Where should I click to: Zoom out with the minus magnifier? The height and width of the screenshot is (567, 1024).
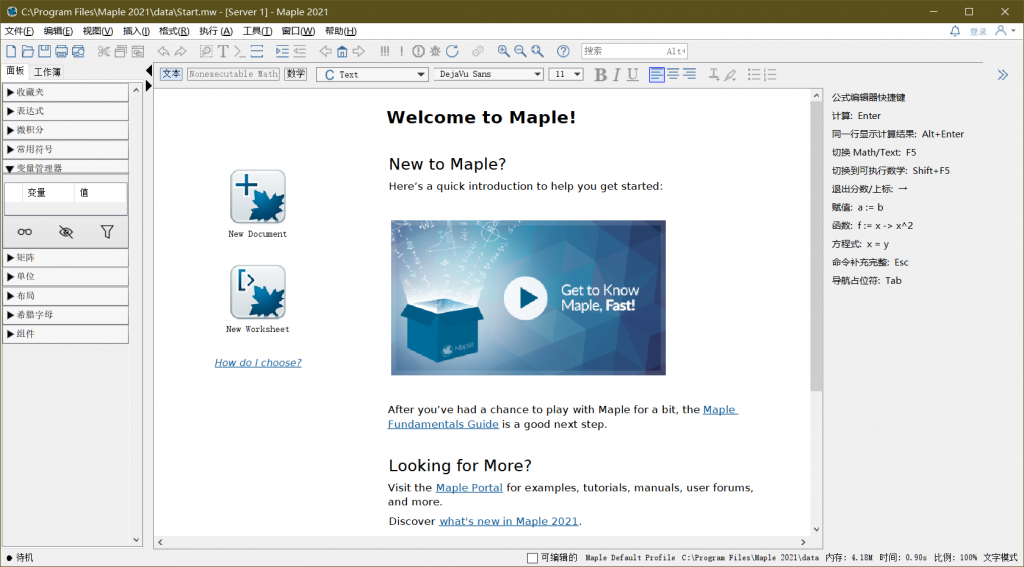tap(520, 51)
